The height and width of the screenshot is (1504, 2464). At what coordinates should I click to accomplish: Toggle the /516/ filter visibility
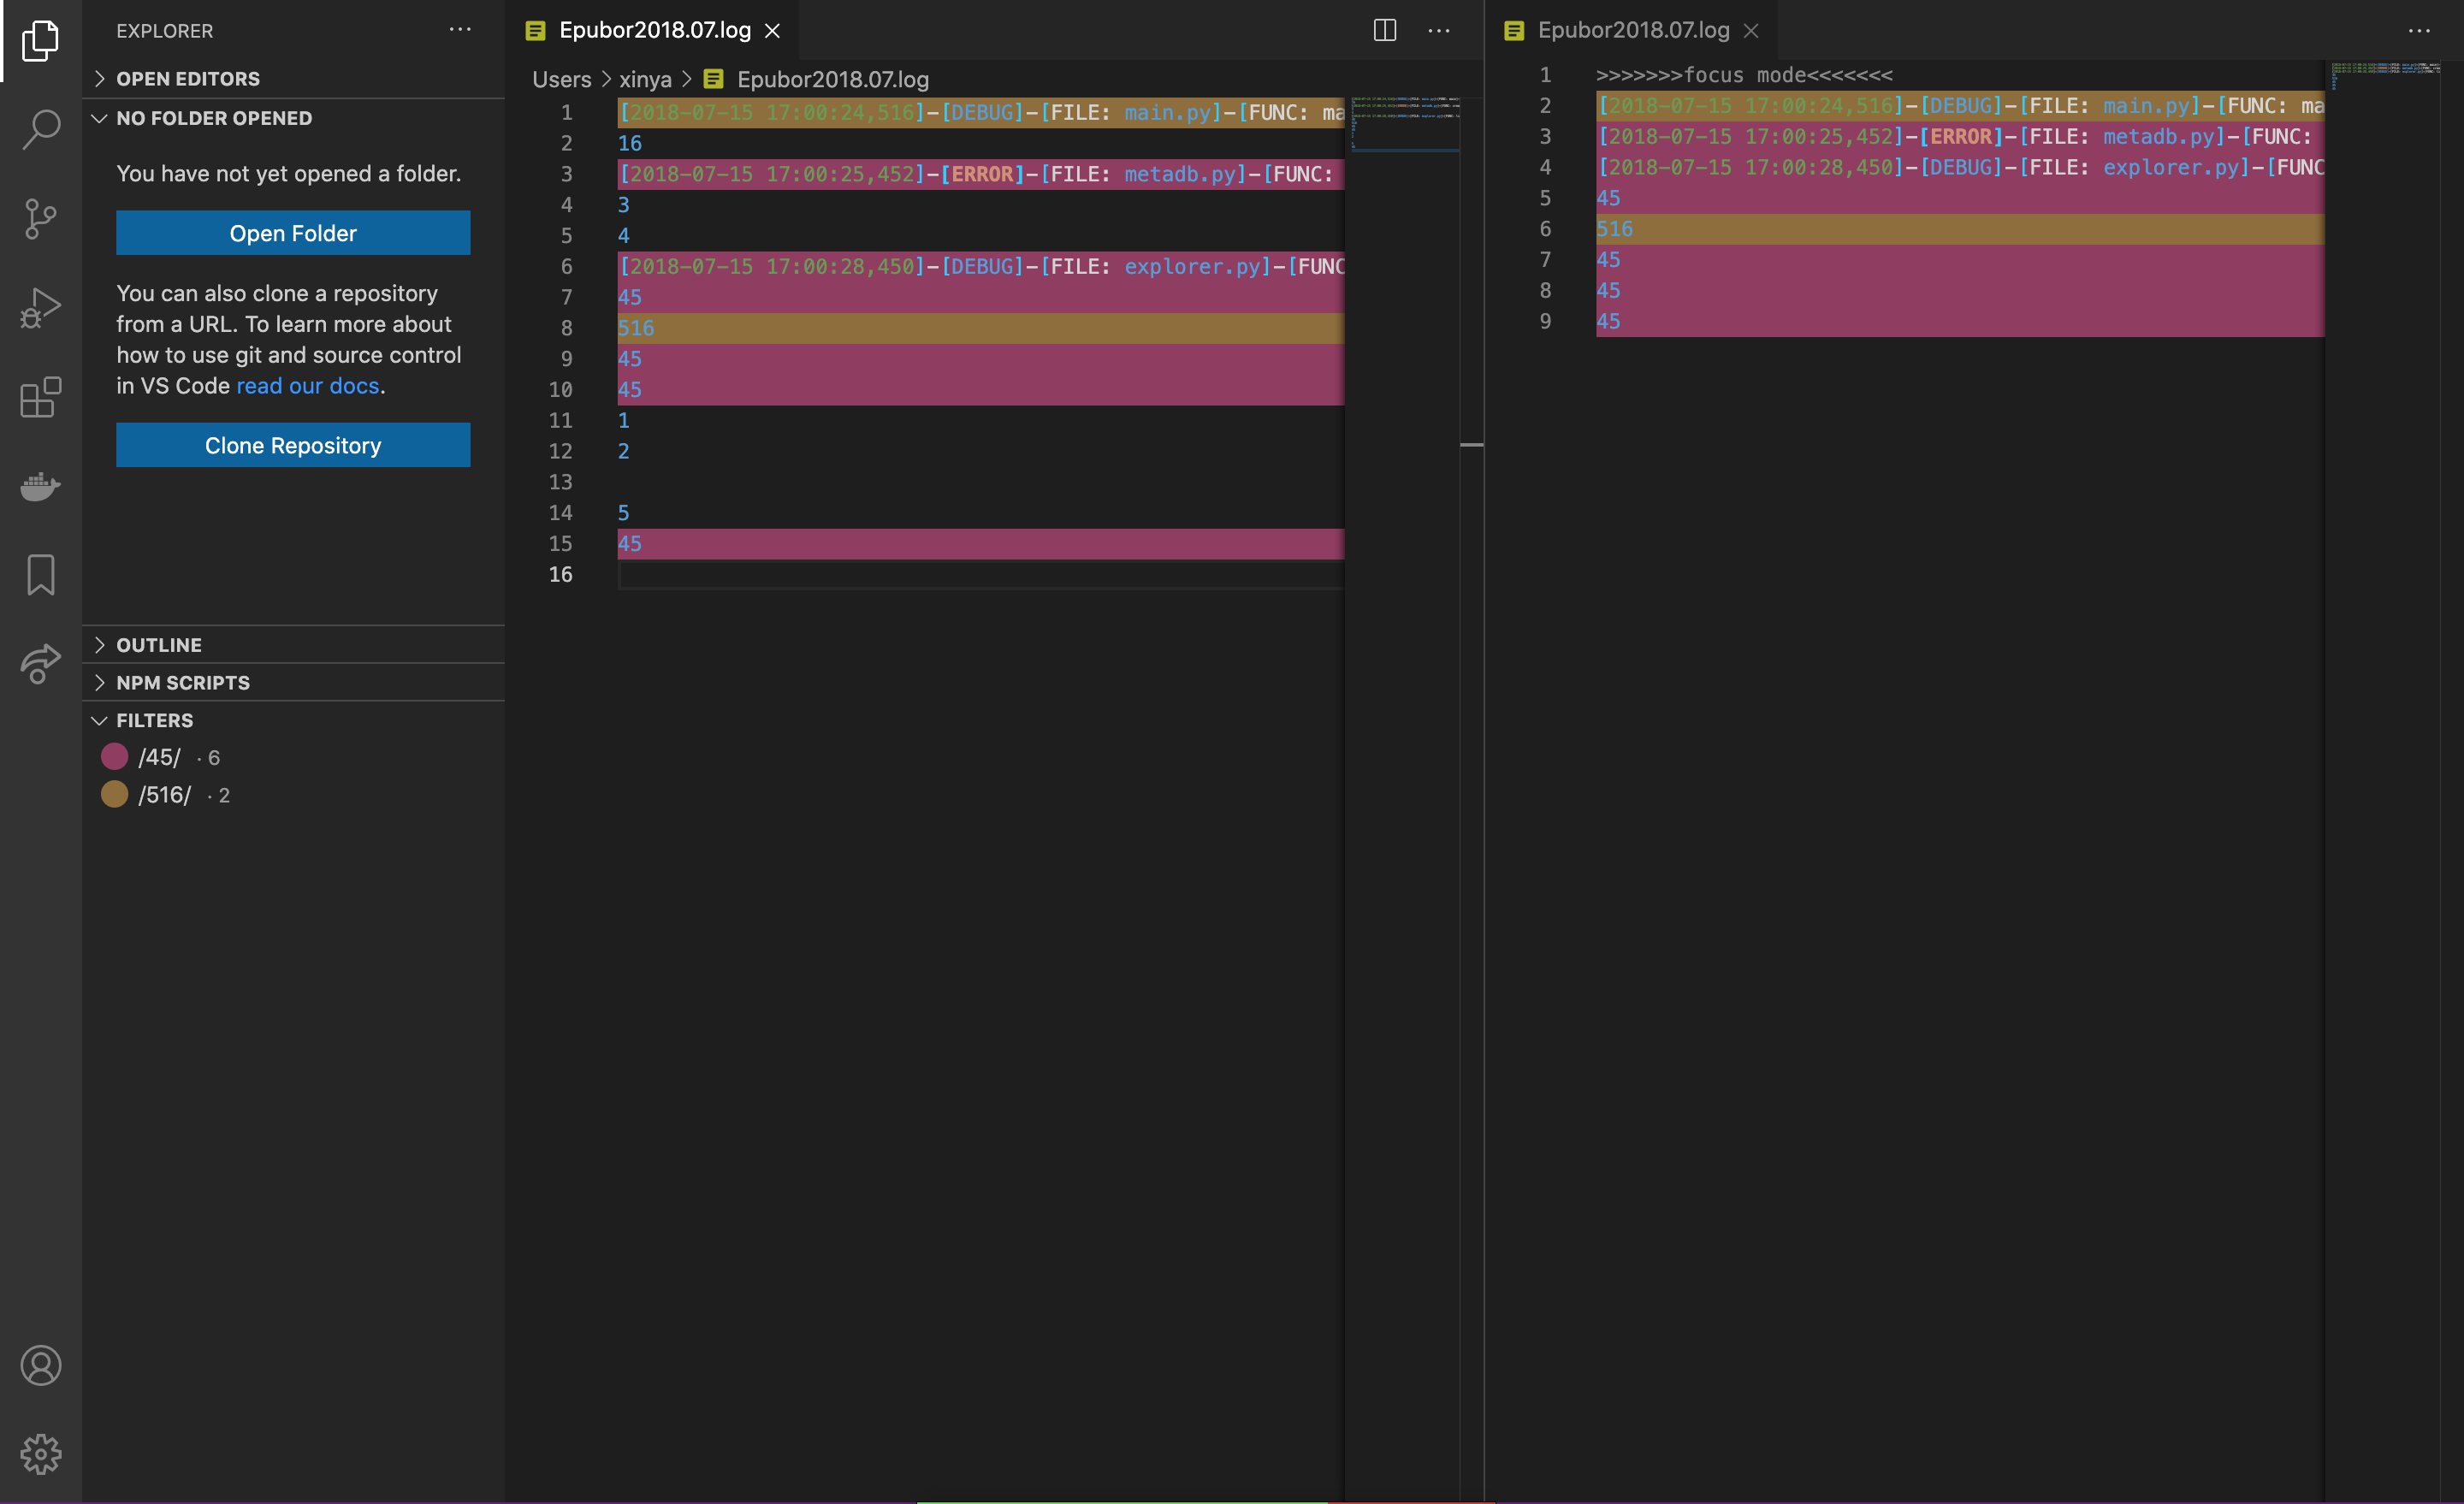coord(113,795)
